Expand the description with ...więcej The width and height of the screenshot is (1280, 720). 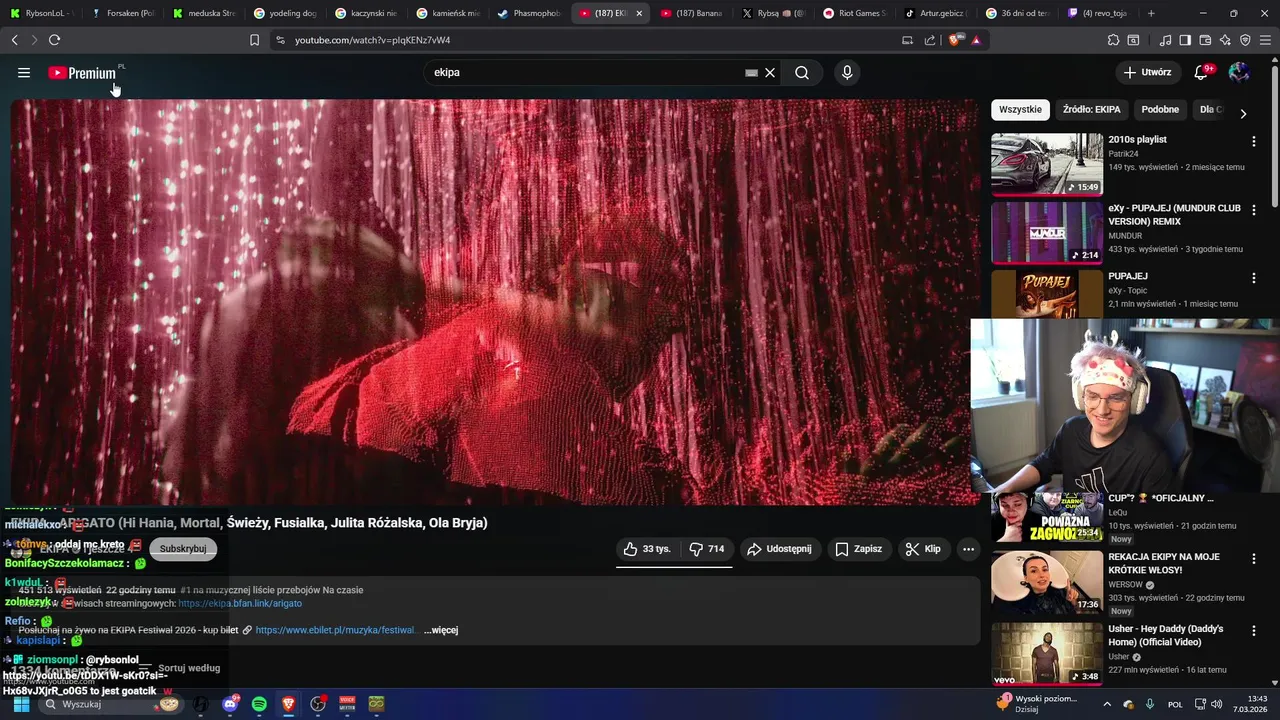441,630
